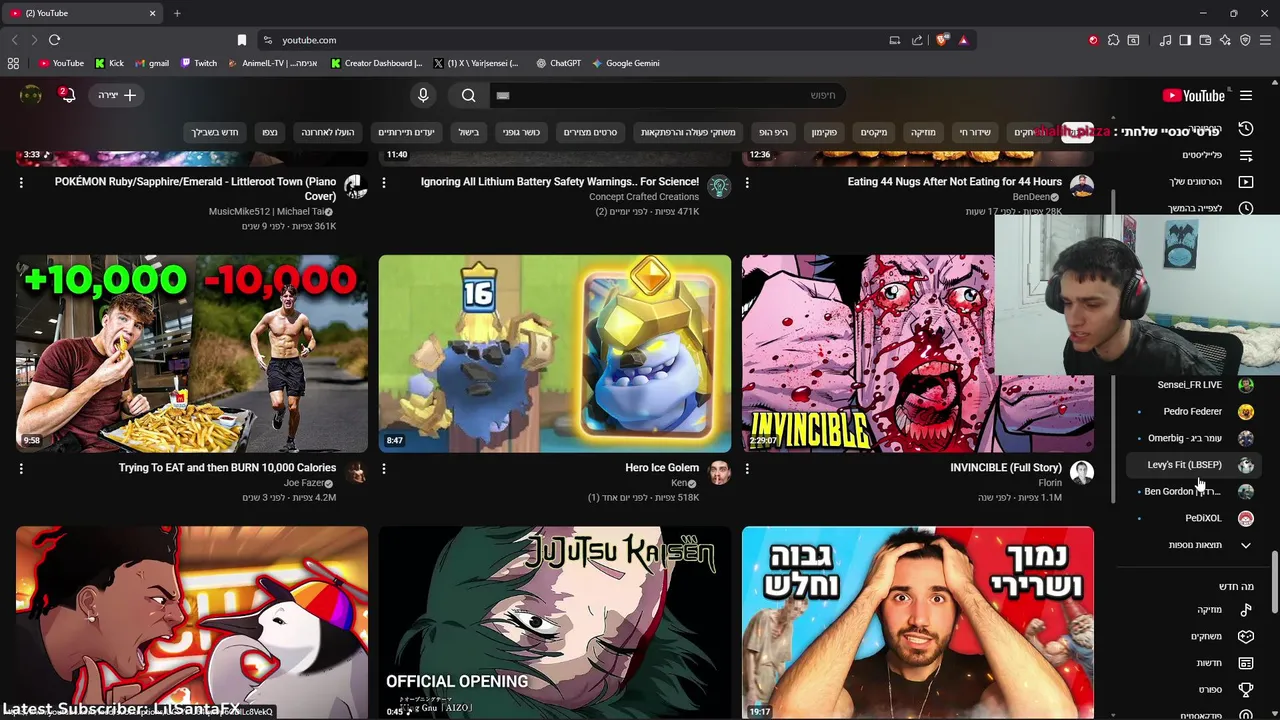Open a new browser tab
Screen dimensions: 1280x720
177,13
